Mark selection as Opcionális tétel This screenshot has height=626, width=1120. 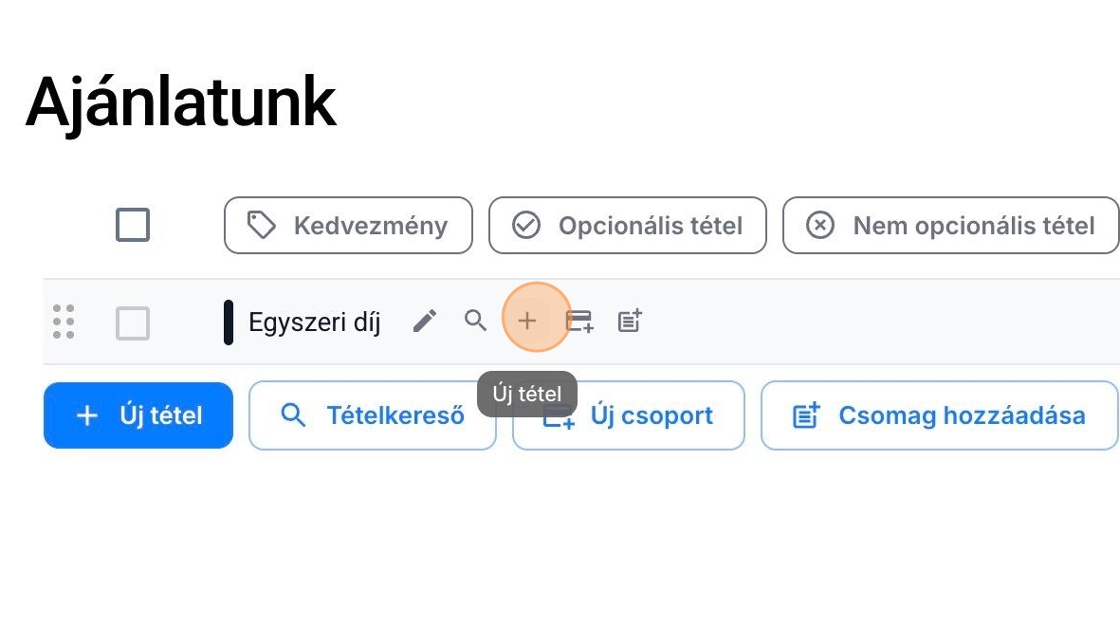coord(627,226)
